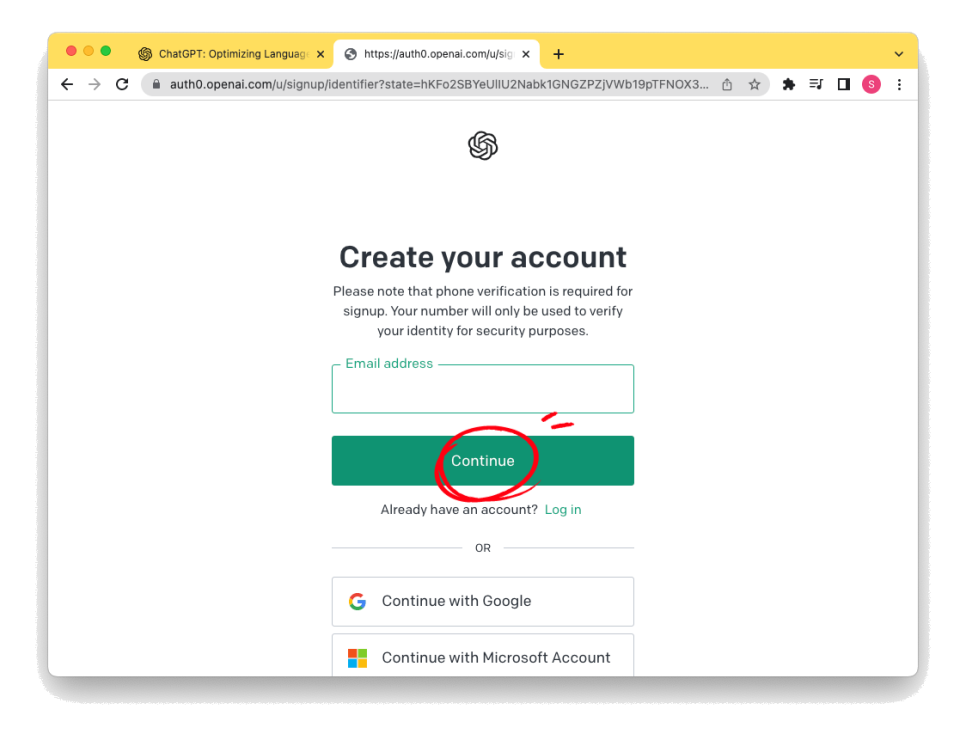
Task: Open a new tab with plus button
Action: coord(558,54)
